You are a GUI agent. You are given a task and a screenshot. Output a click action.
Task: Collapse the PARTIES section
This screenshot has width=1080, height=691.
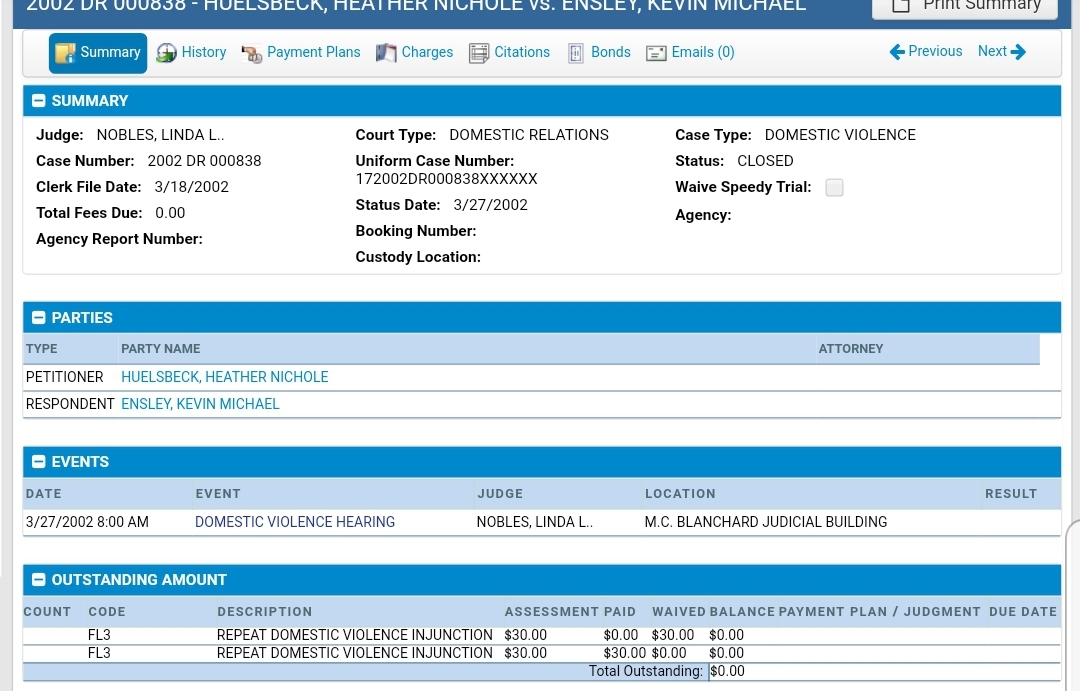(x=39, y=318)
